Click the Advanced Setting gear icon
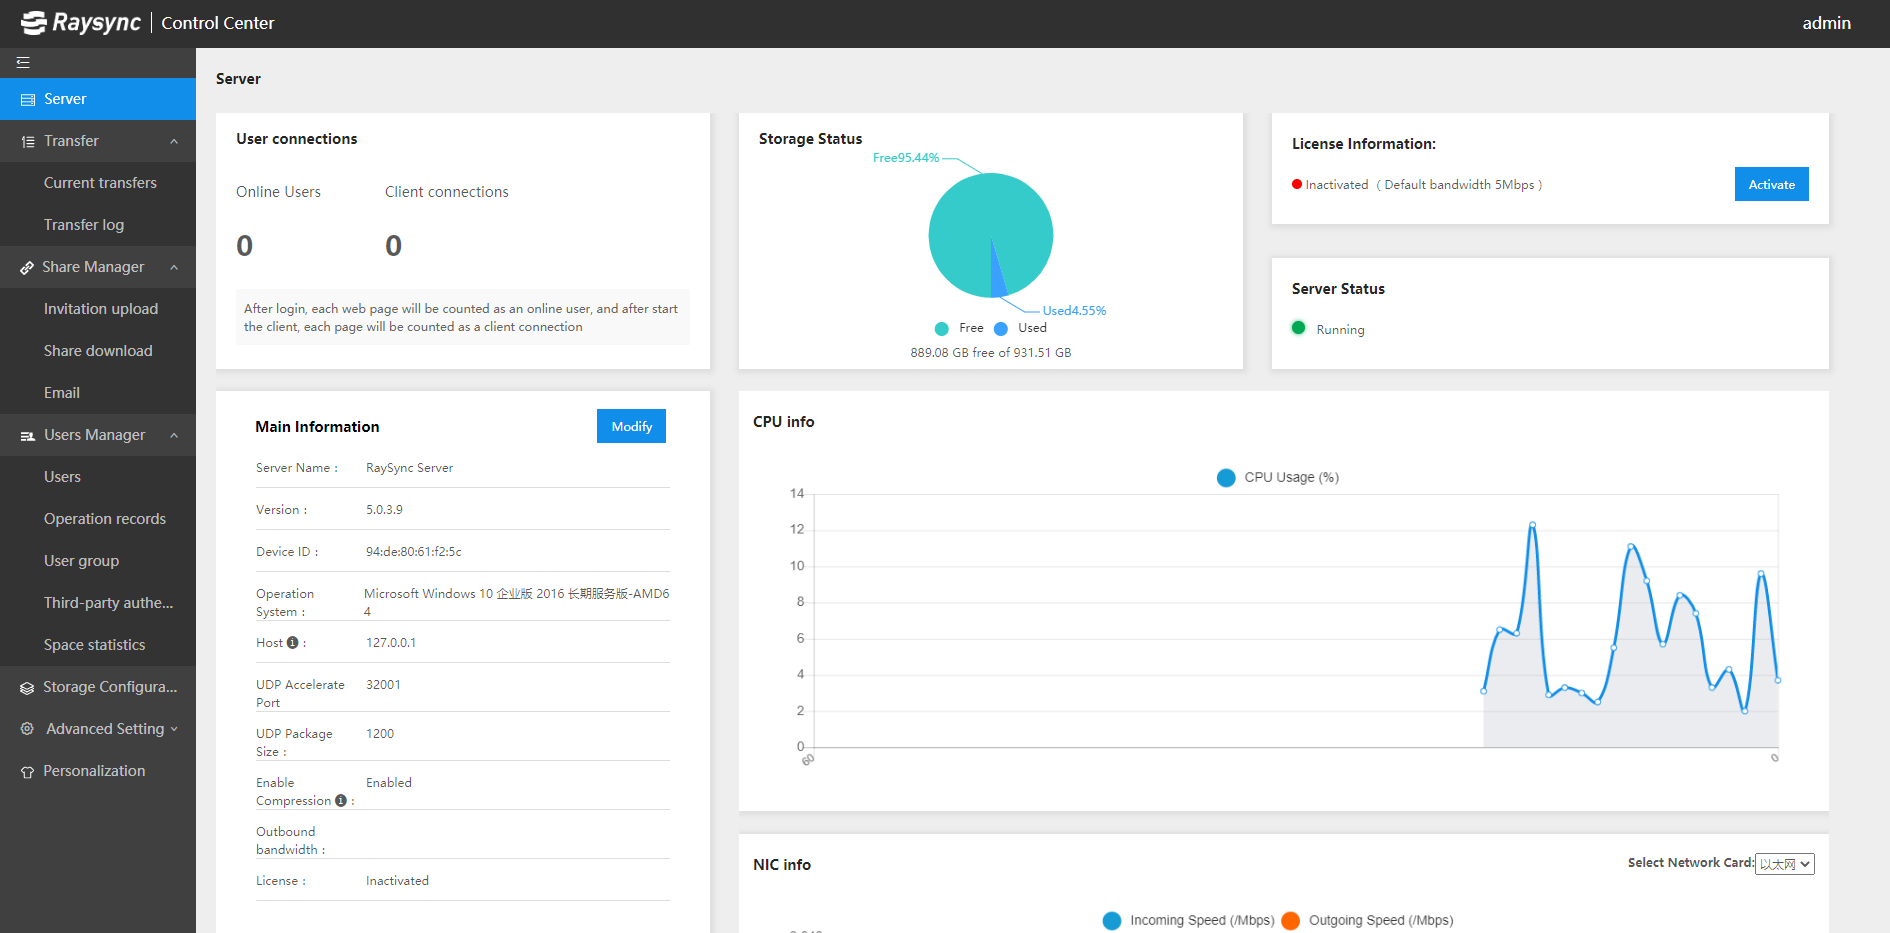 click(x=27, y=729)
